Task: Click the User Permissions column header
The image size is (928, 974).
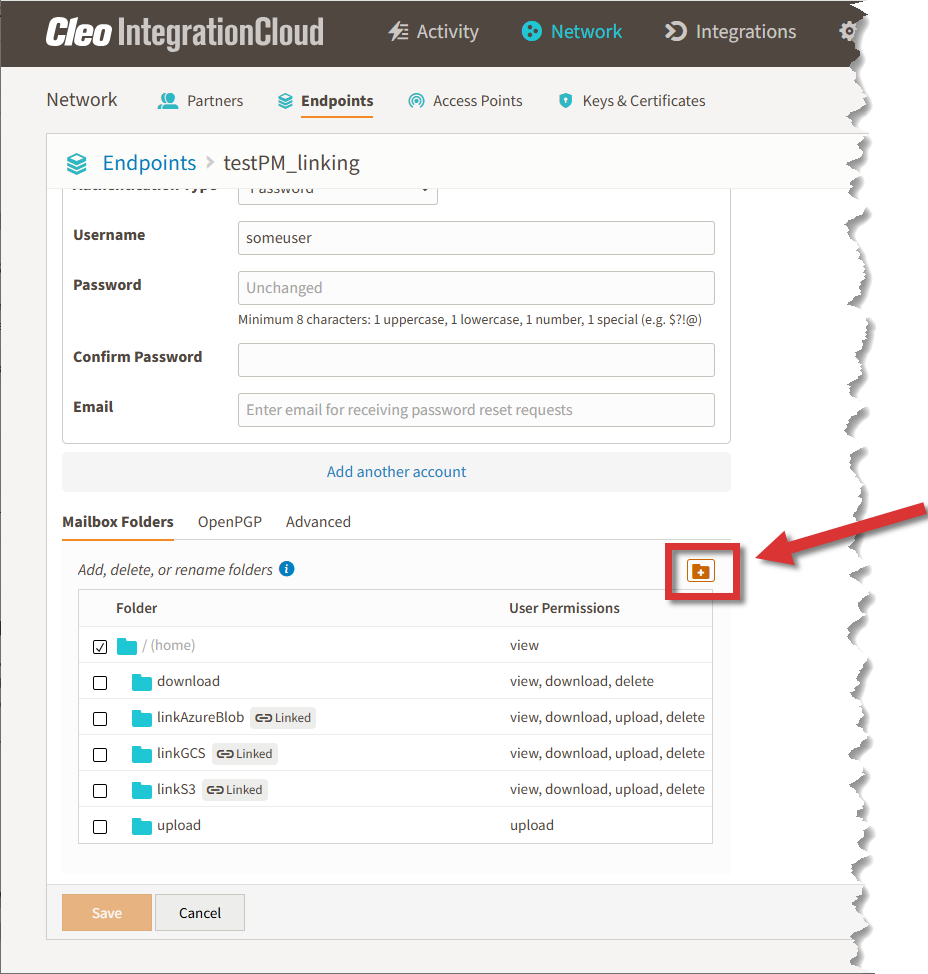Action: [565, 608]
